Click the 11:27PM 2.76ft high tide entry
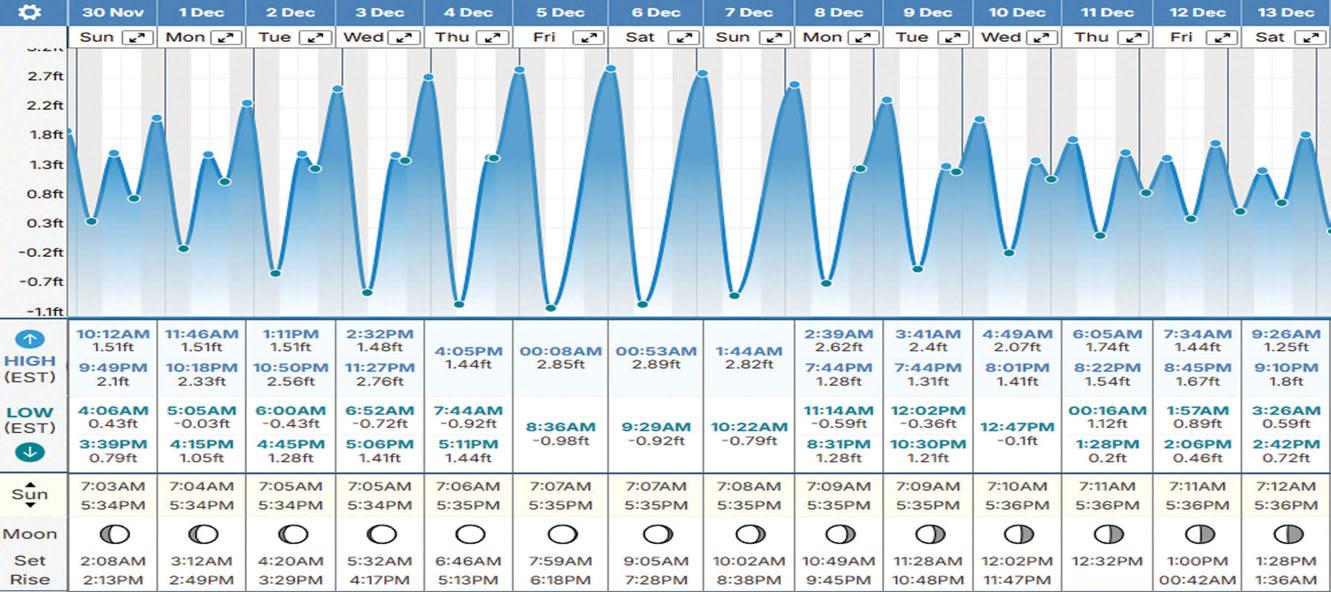This screenshot has width=1331, height=592. pyautogui.click(x=380, y=375)
